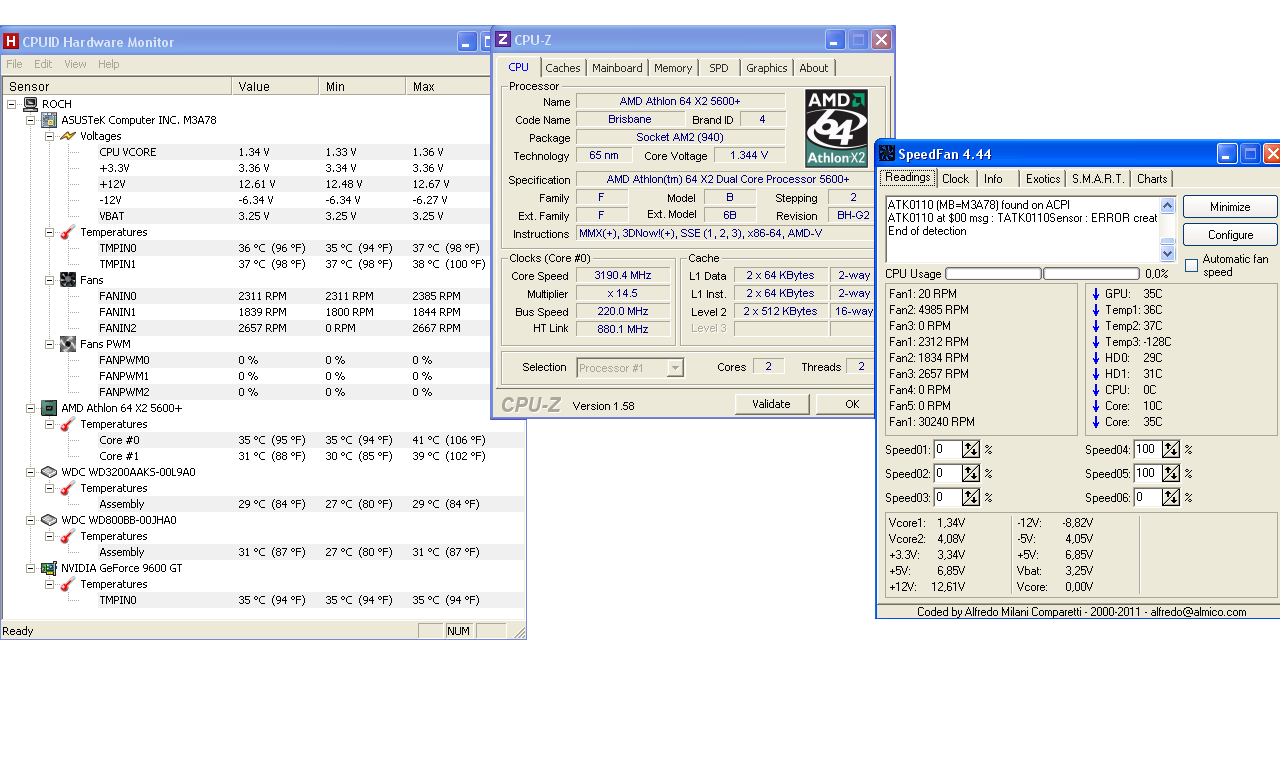Select the CPU VCORE voltage row

(263, 152)
